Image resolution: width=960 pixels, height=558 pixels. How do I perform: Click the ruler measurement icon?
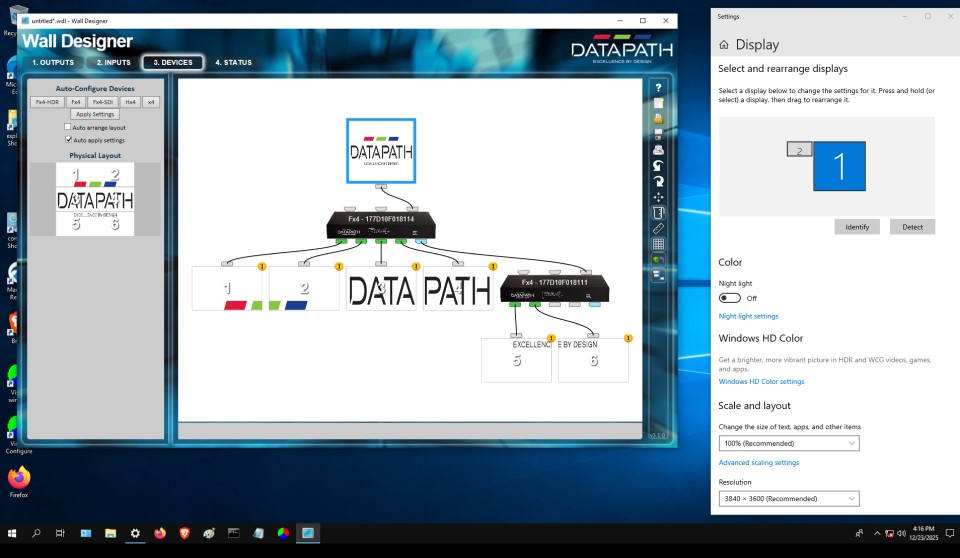(658, 228)
